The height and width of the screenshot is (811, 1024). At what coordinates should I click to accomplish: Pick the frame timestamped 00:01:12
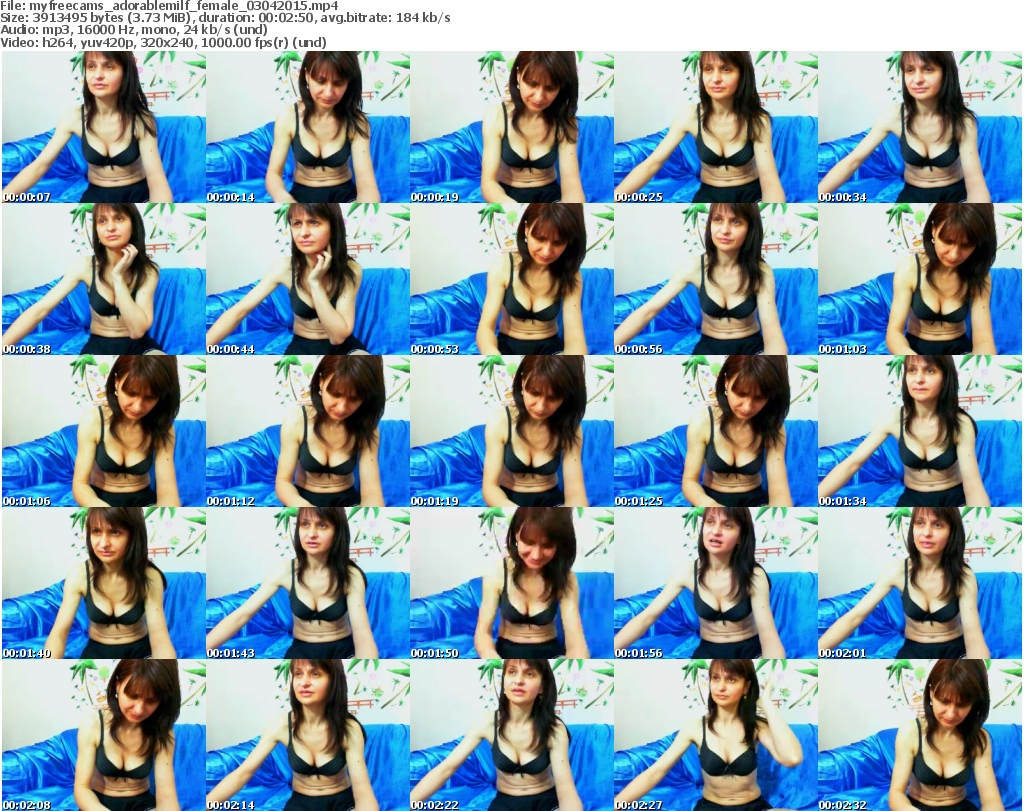pyautogui.click(x=308, y=431)
